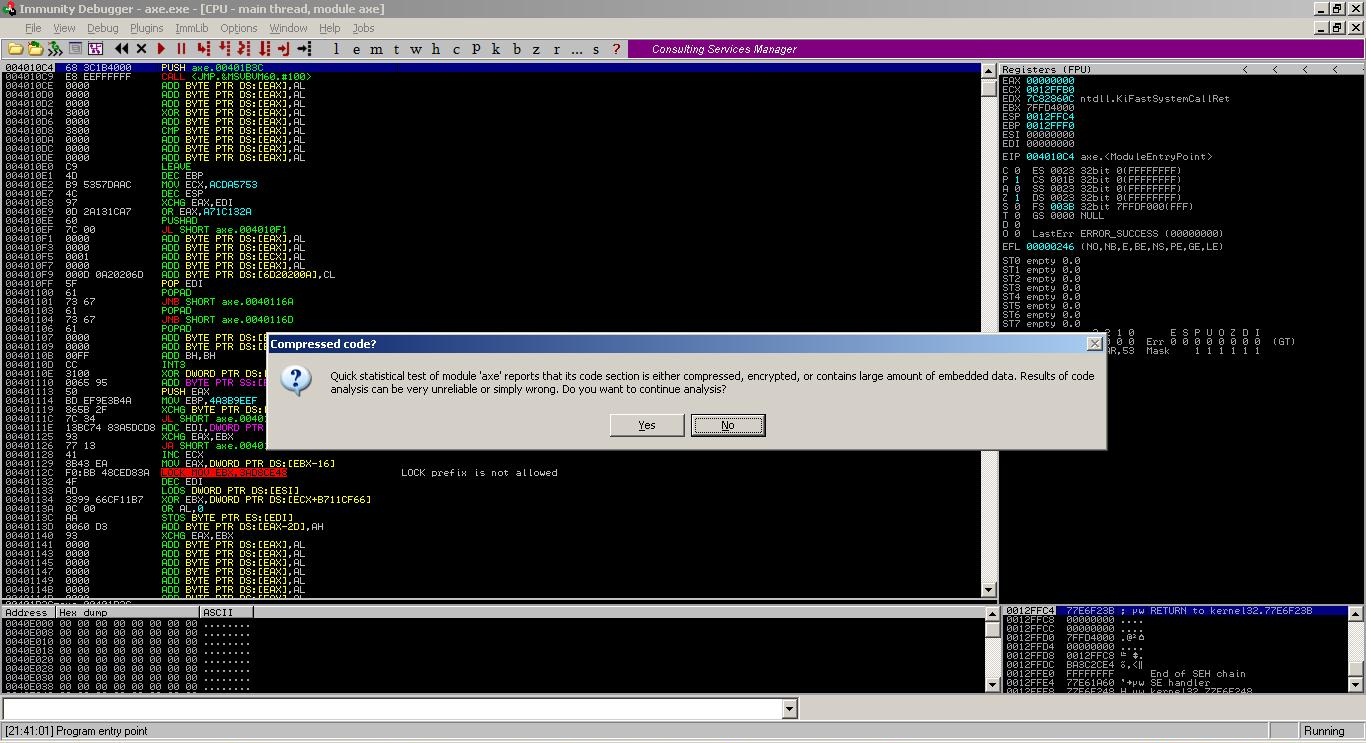Open the Help menu
Viewport: 1371px width, 743px height.
point(329,28)
